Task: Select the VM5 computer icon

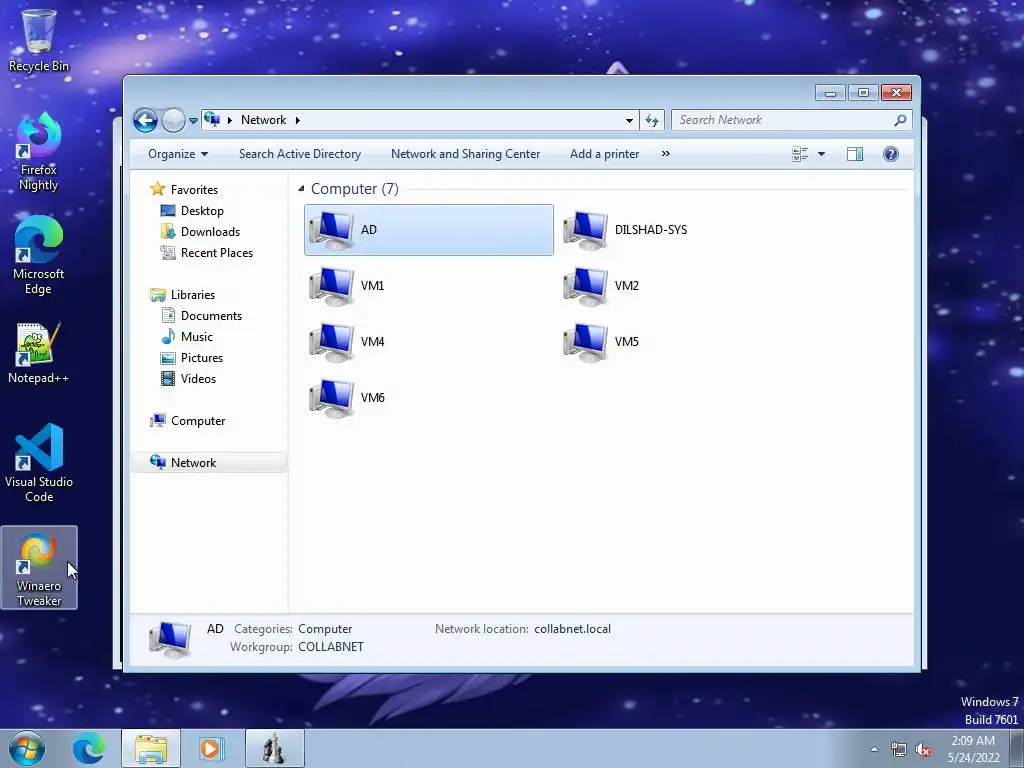Action: click(x=586, y=342)
